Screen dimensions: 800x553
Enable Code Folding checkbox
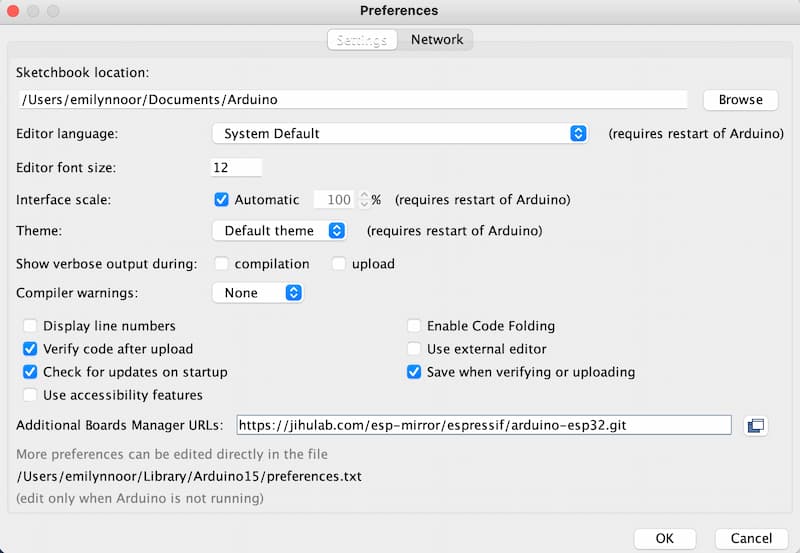coord(414,326)
